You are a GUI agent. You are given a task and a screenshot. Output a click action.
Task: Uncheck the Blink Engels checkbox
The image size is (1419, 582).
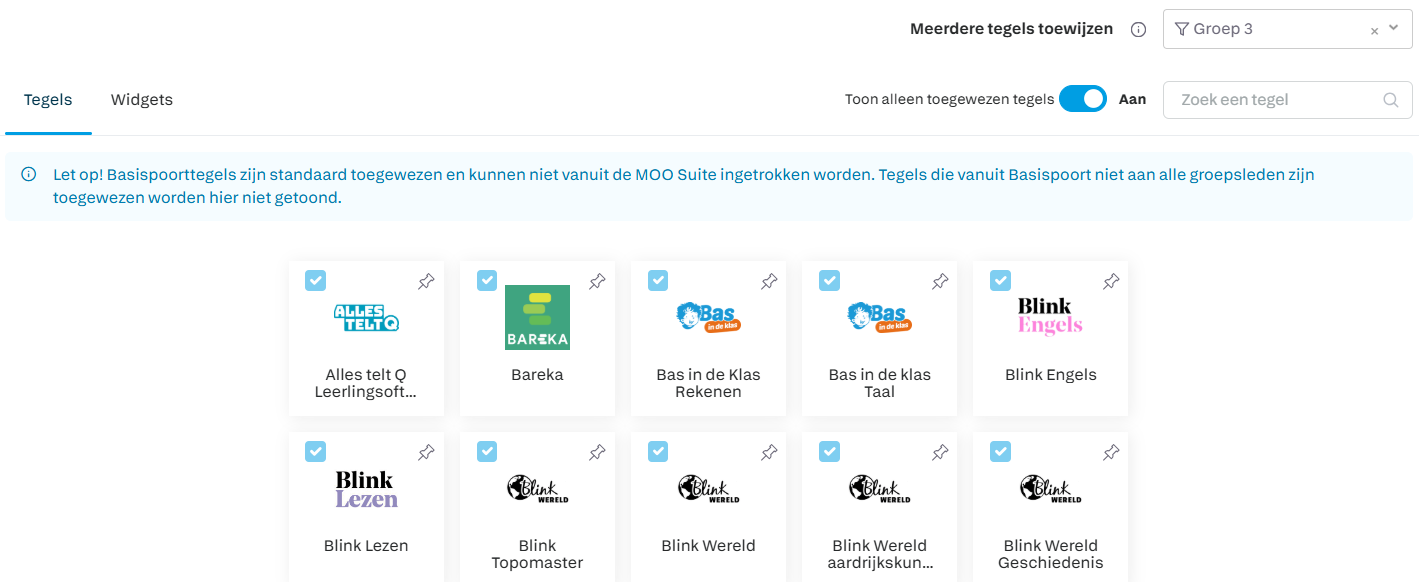[1000, 281]
